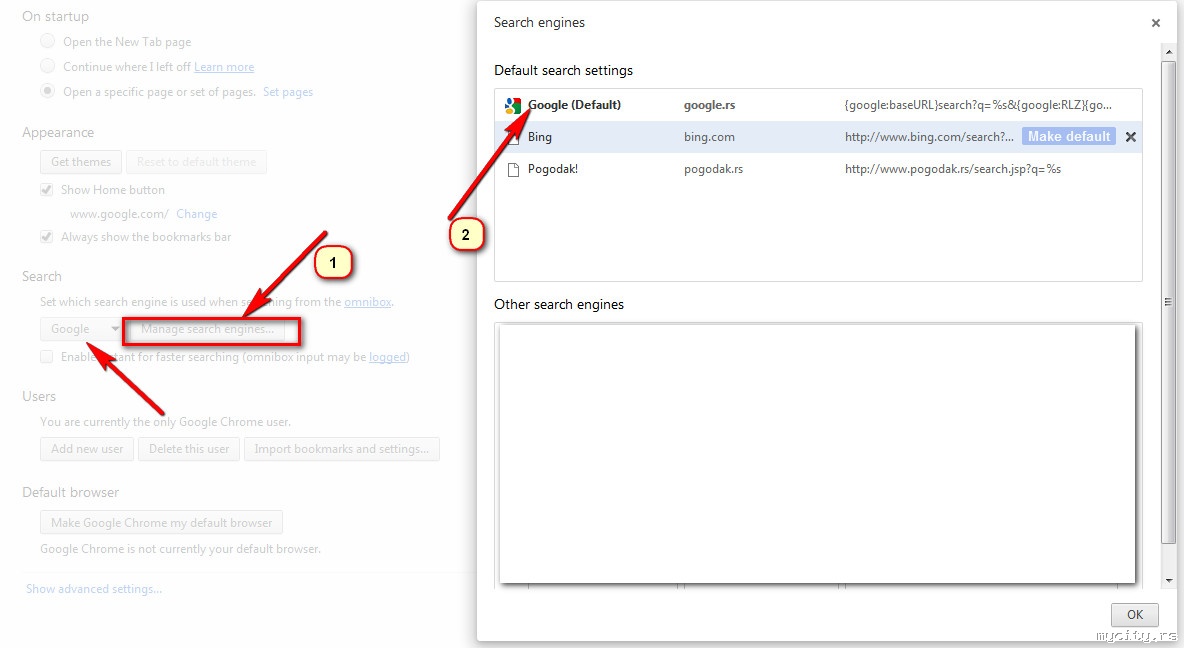Select the Pogodak! search engine name
This screenshot has width=1184, height=648.
coord(553,168)
